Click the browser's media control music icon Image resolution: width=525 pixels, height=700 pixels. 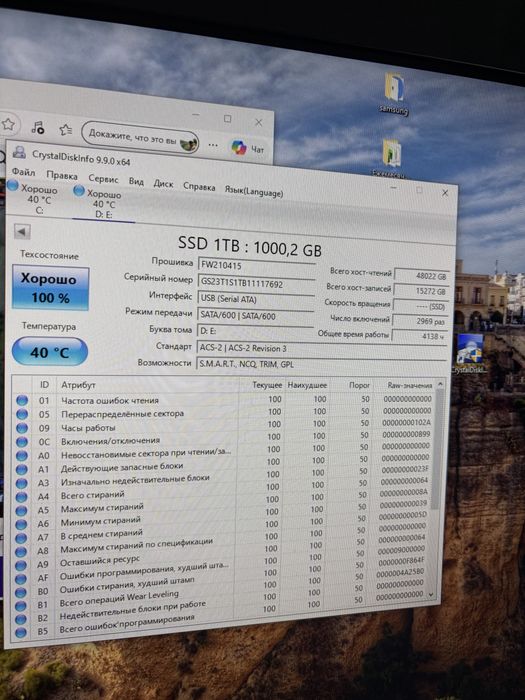point(38,128)
